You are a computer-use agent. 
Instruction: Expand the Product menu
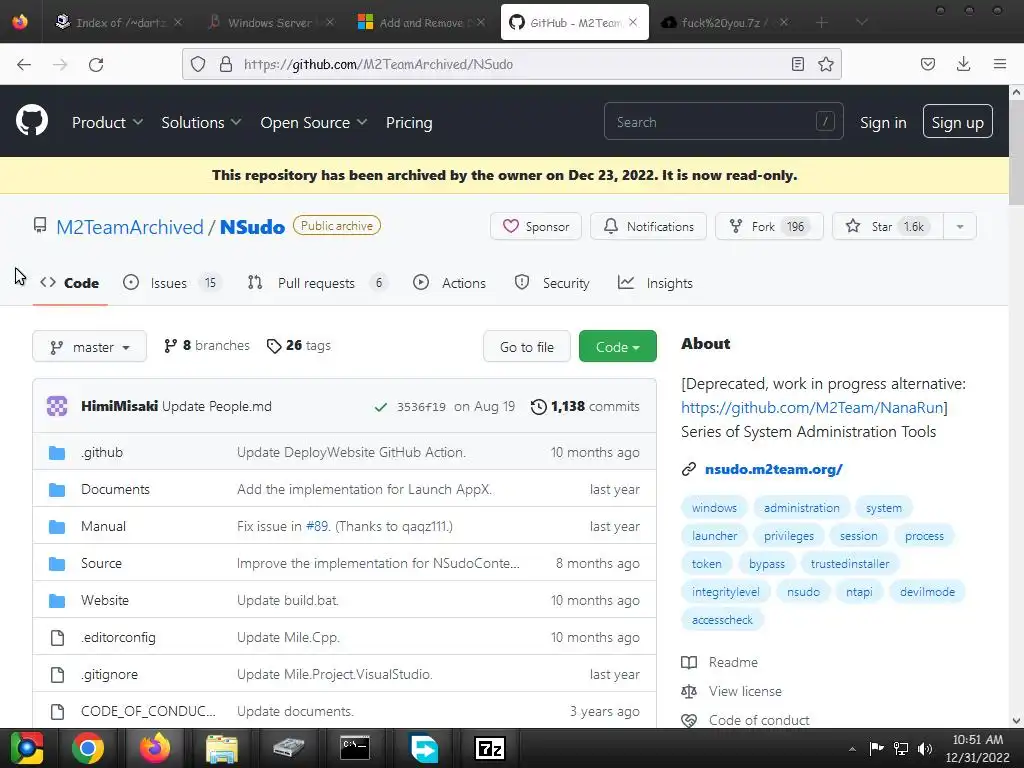click(107, 123)
